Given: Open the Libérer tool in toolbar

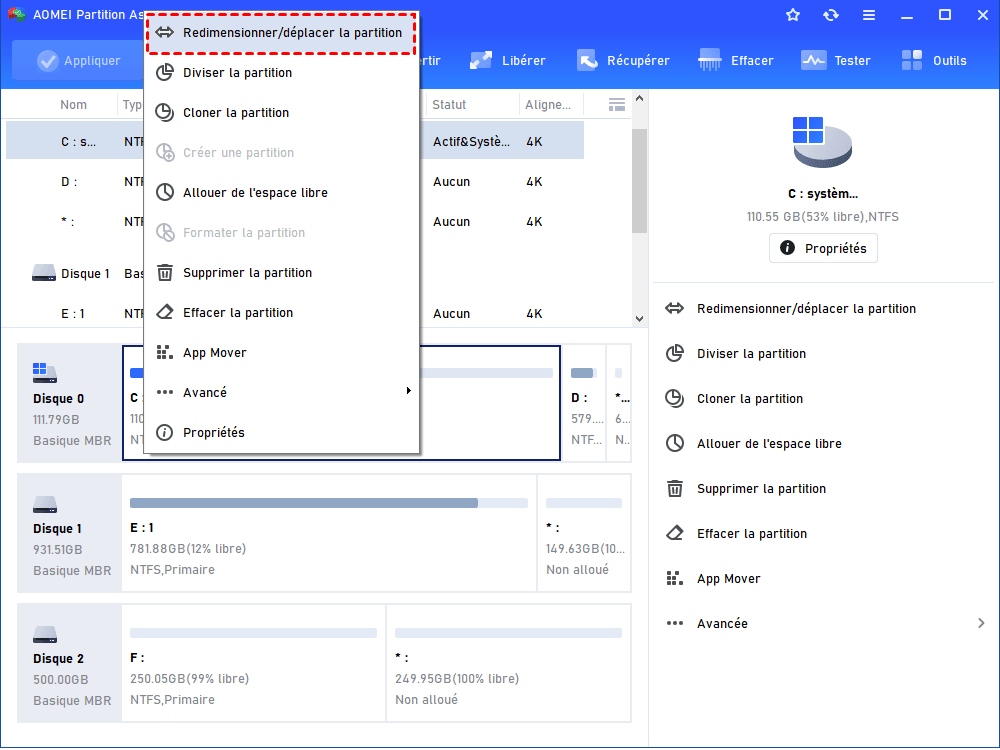Looking at the screenshot, I should (508, 61).
